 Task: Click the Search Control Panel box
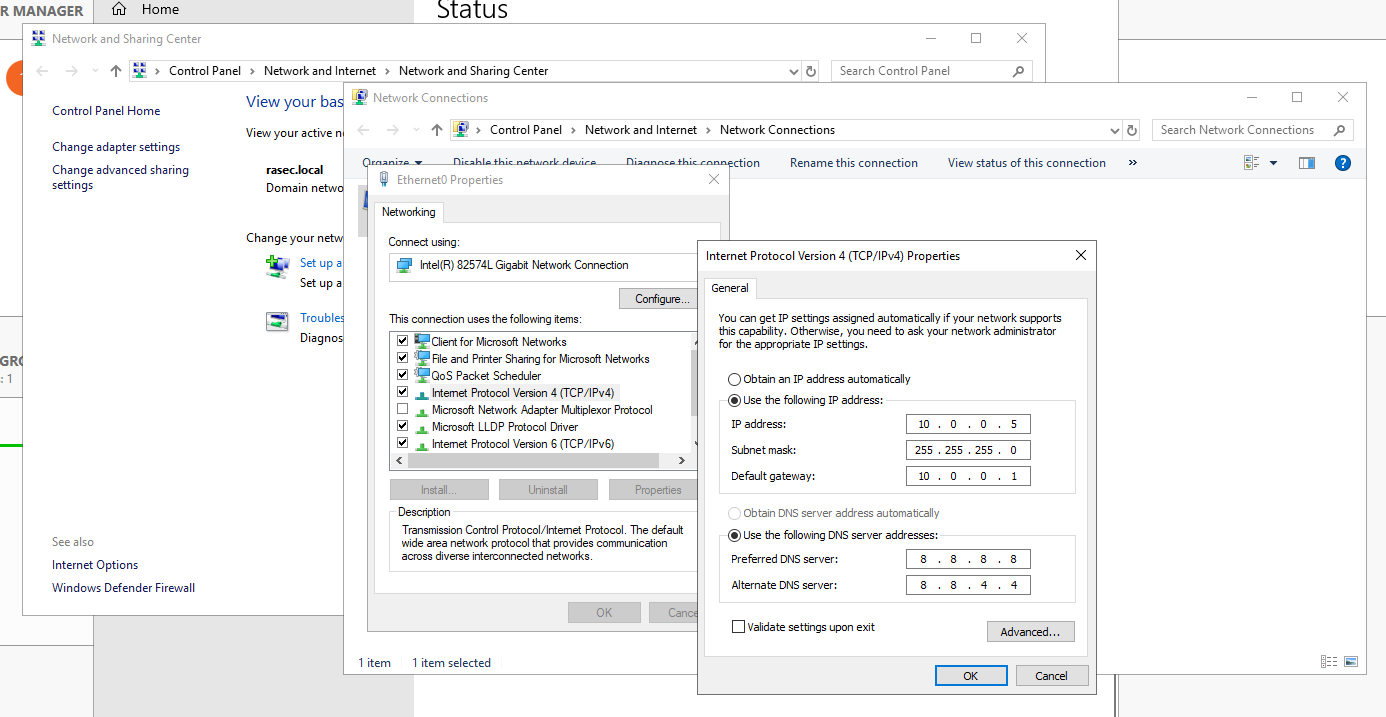[931, 71]
